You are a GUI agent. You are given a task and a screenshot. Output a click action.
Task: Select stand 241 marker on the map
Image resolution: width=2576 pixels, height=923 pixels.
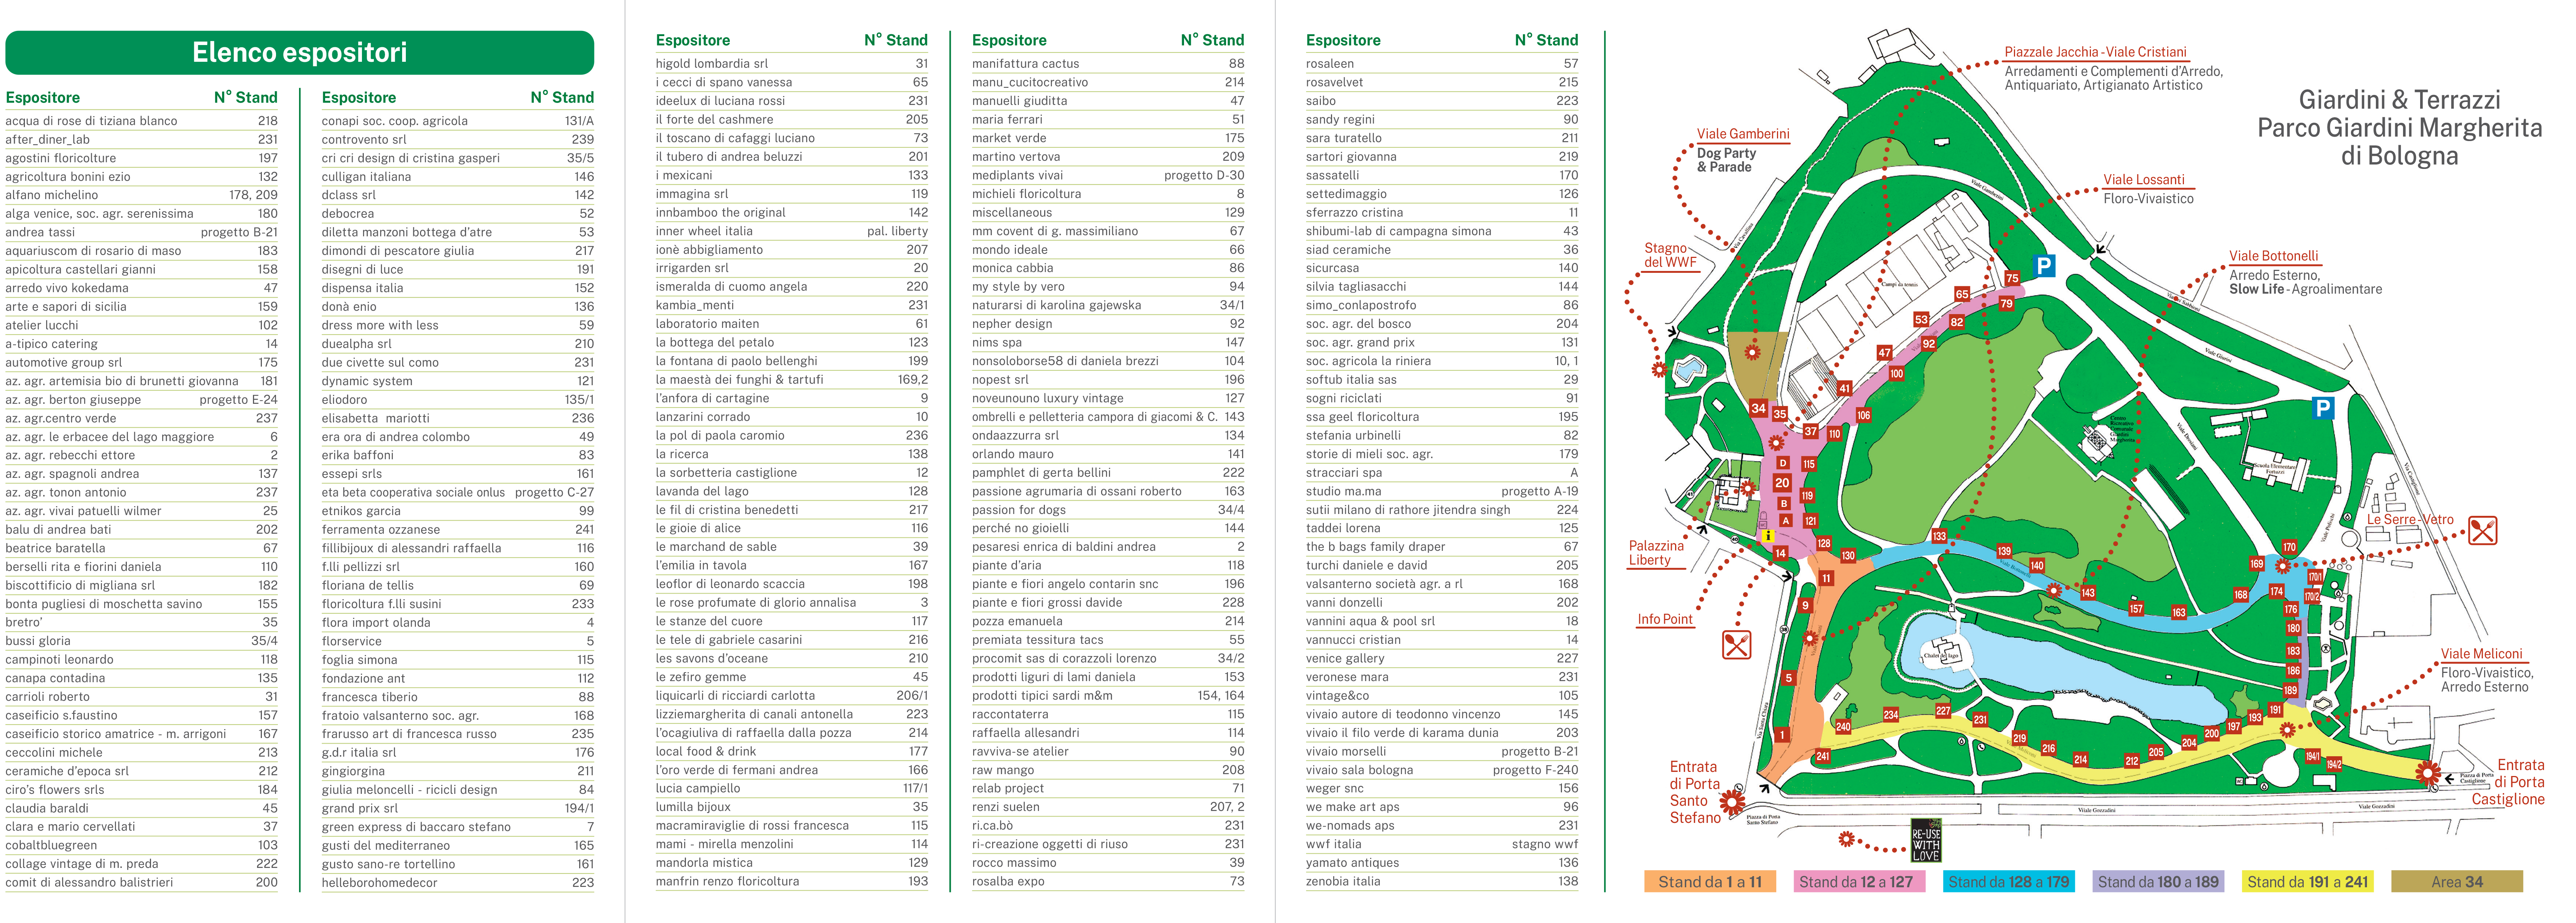1823,756
